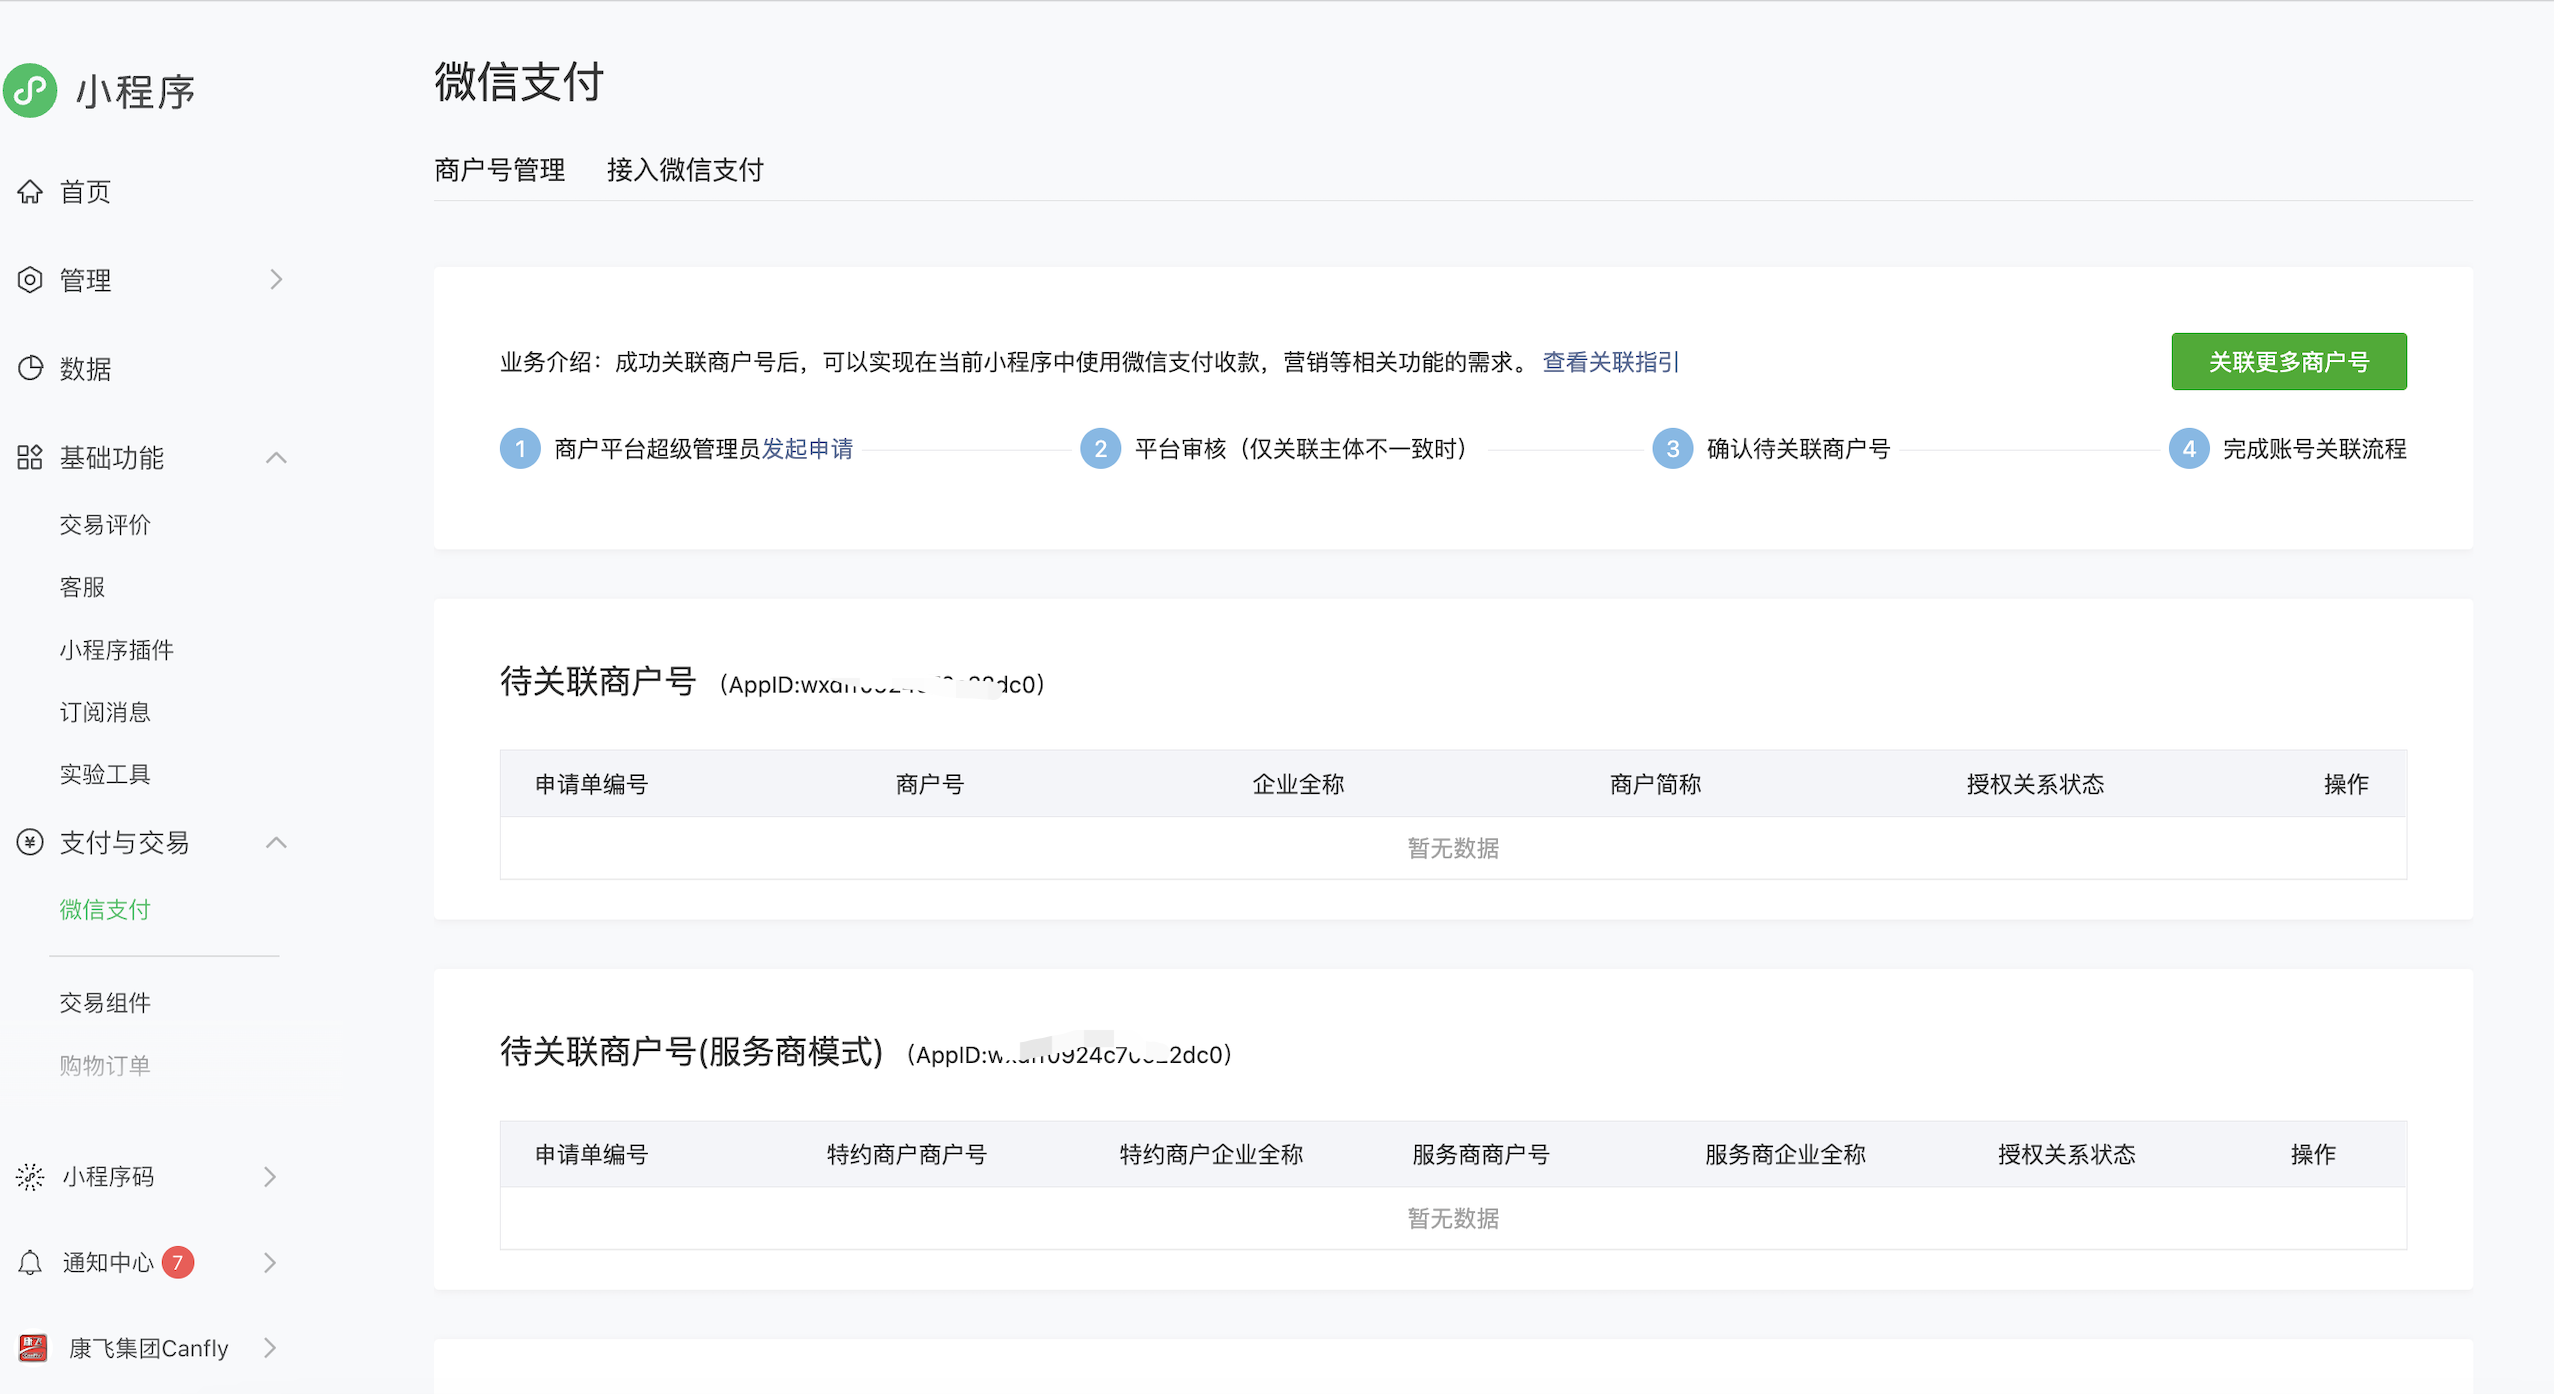Open 数据 in the sidebar
The height and width of the screenshot is (1394, 2554).
85,368
